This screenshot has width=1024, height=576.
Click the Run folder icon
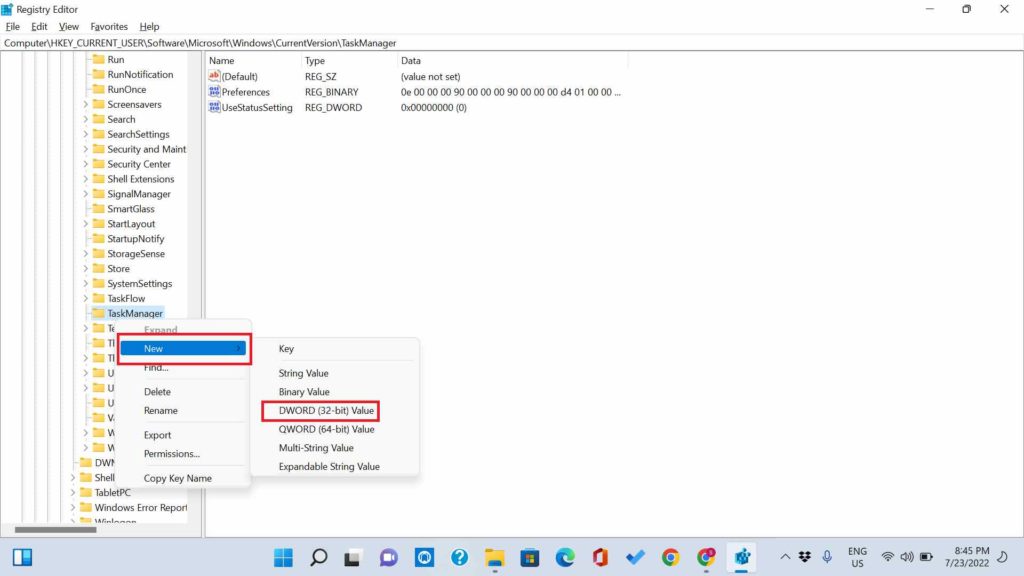[99, 59]
